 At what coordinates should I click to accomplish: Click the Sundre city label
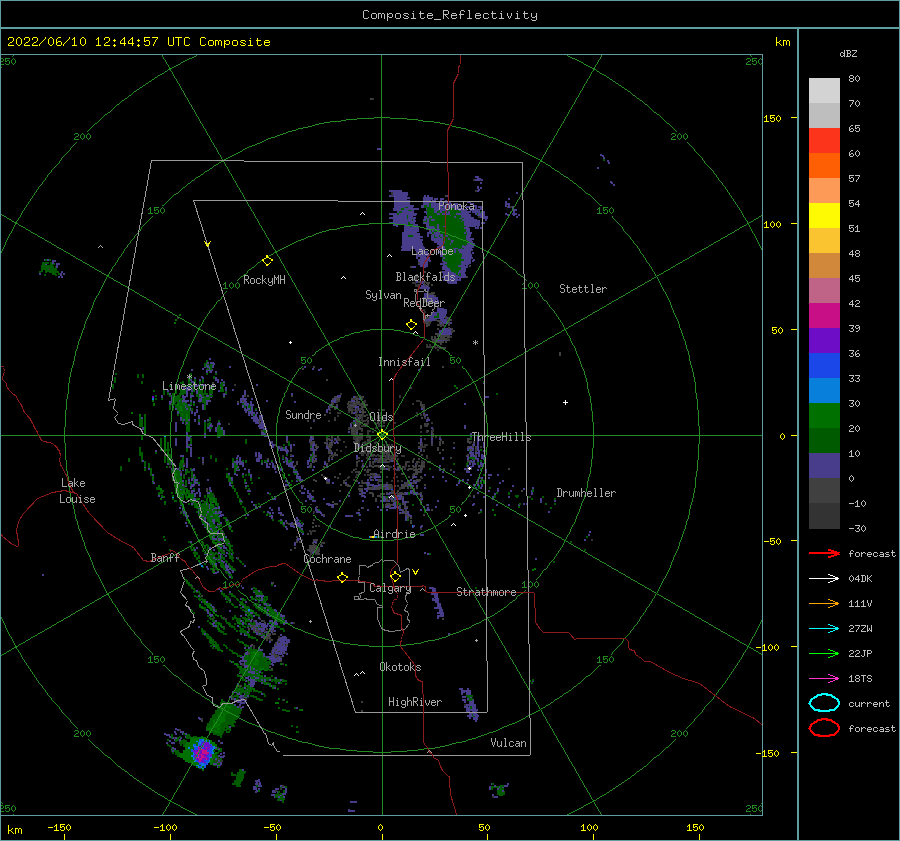pyautogui.click(x=303, y=414)
